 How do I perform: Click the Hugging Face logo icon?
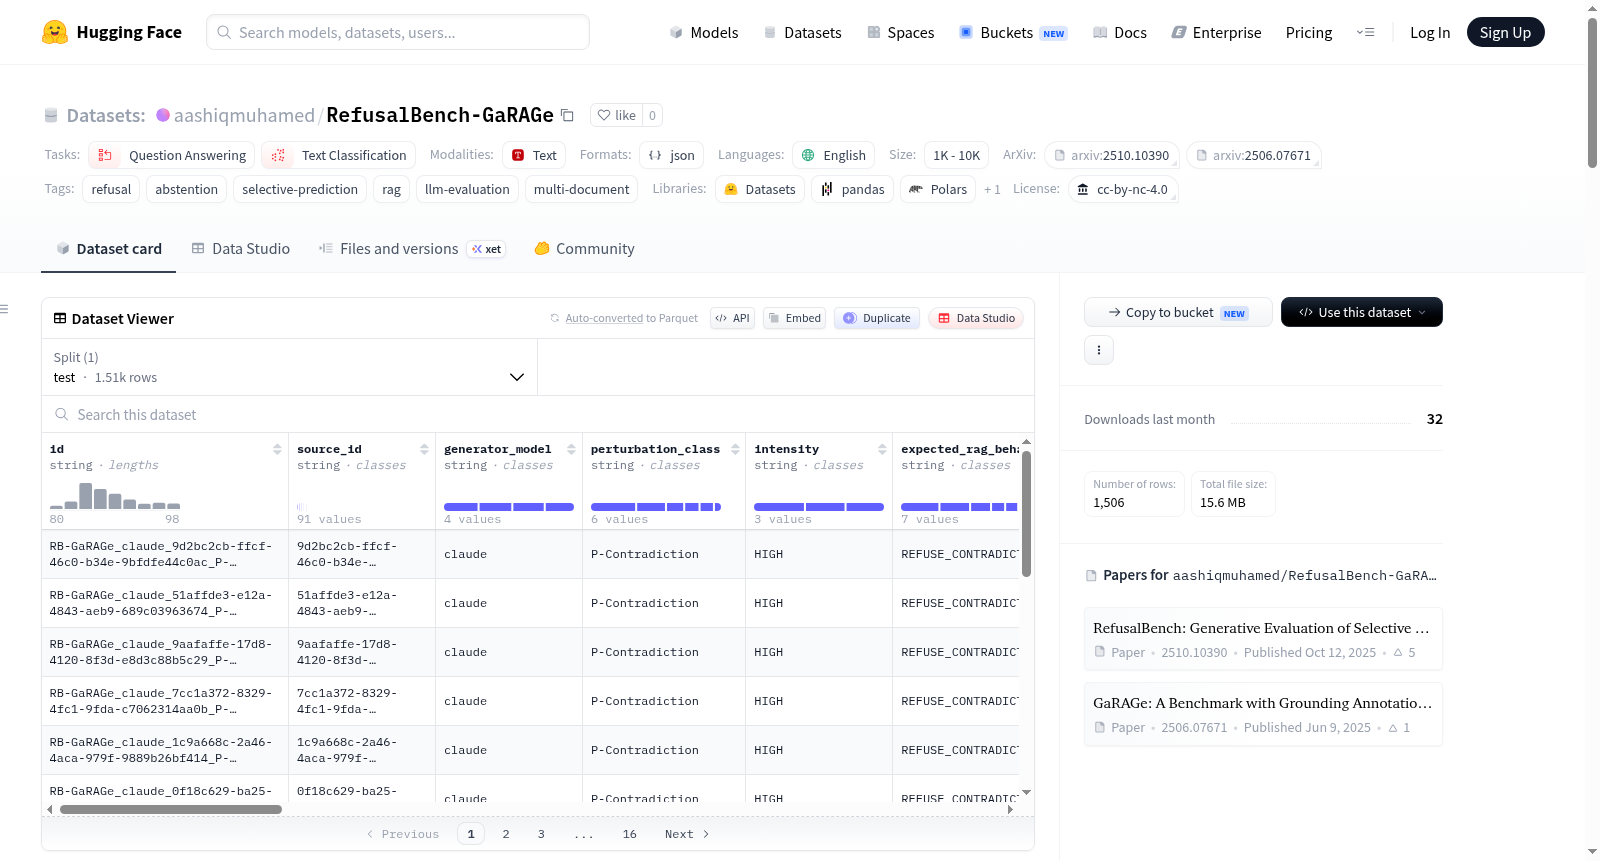(x=55, y=32)
